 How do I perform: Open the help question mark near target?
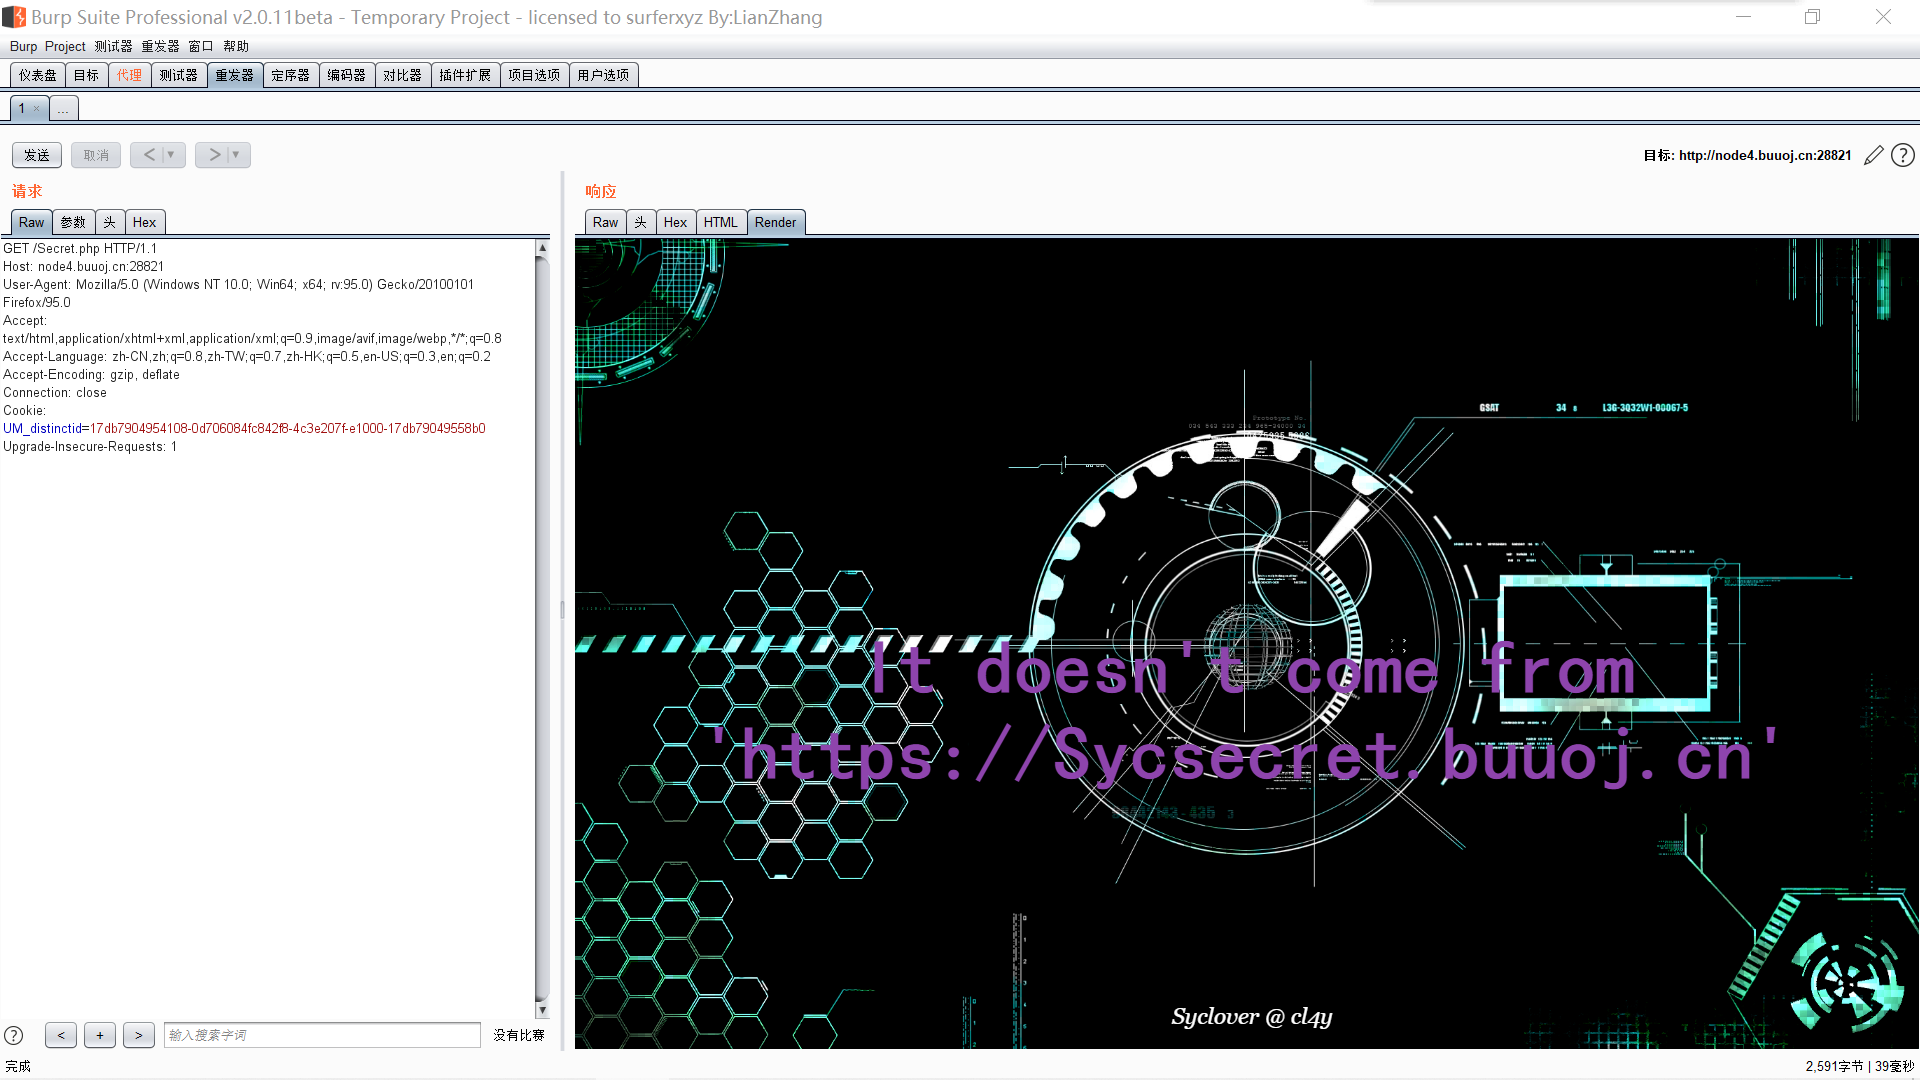click(1903, 155)
